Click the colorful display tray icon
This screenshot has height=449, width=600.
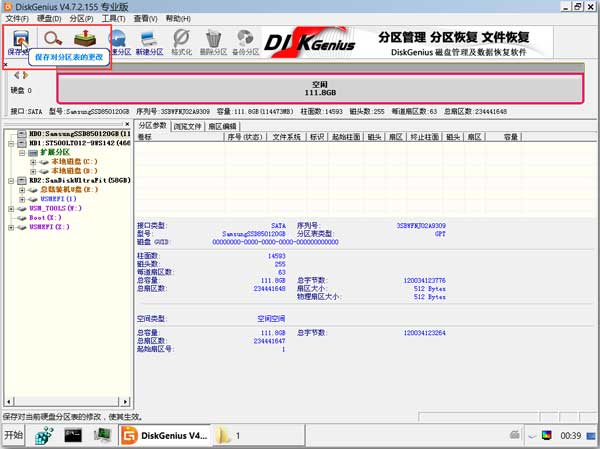click(546, 435)
